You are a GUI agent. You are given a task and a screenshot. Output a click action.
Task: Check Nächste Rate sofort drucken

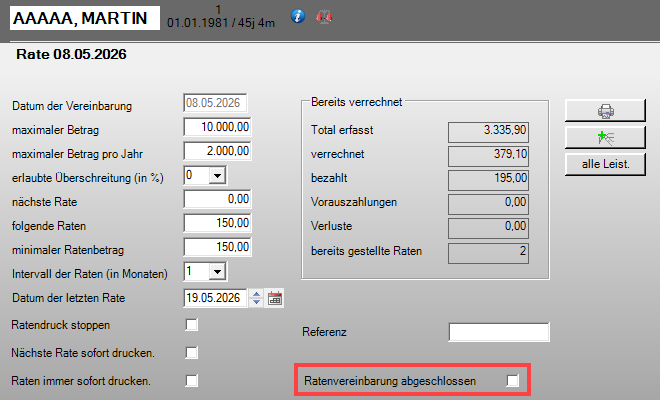tap(192, 352)
